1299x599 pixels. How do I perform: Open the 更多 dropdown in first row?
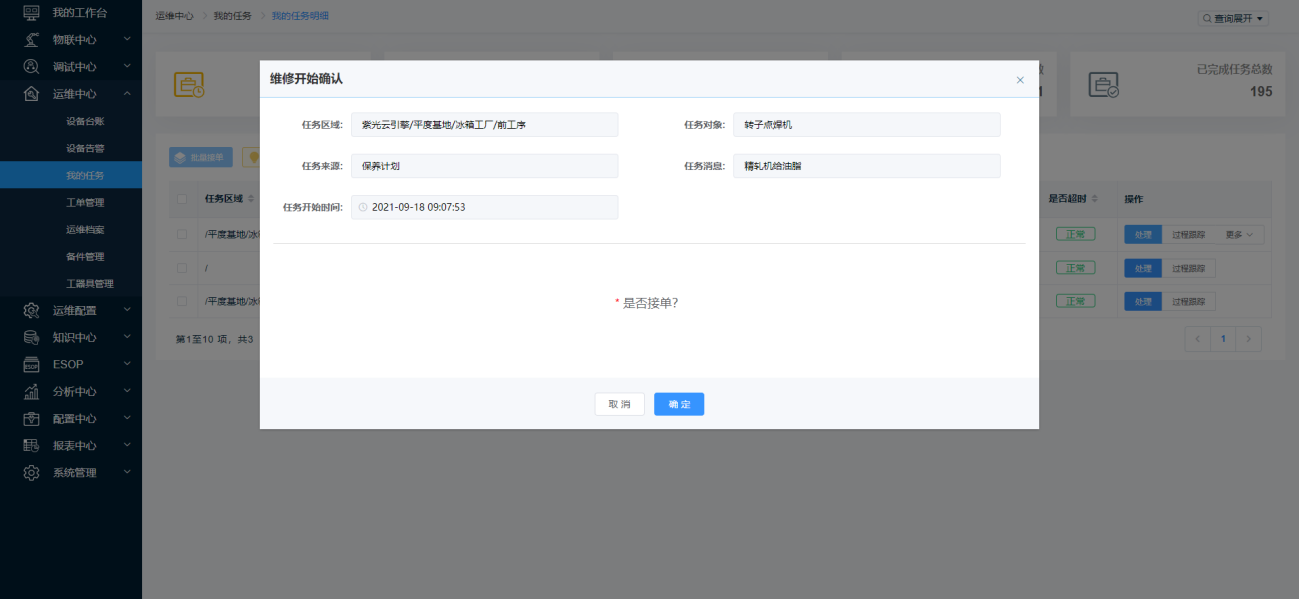click(1240, 235)
